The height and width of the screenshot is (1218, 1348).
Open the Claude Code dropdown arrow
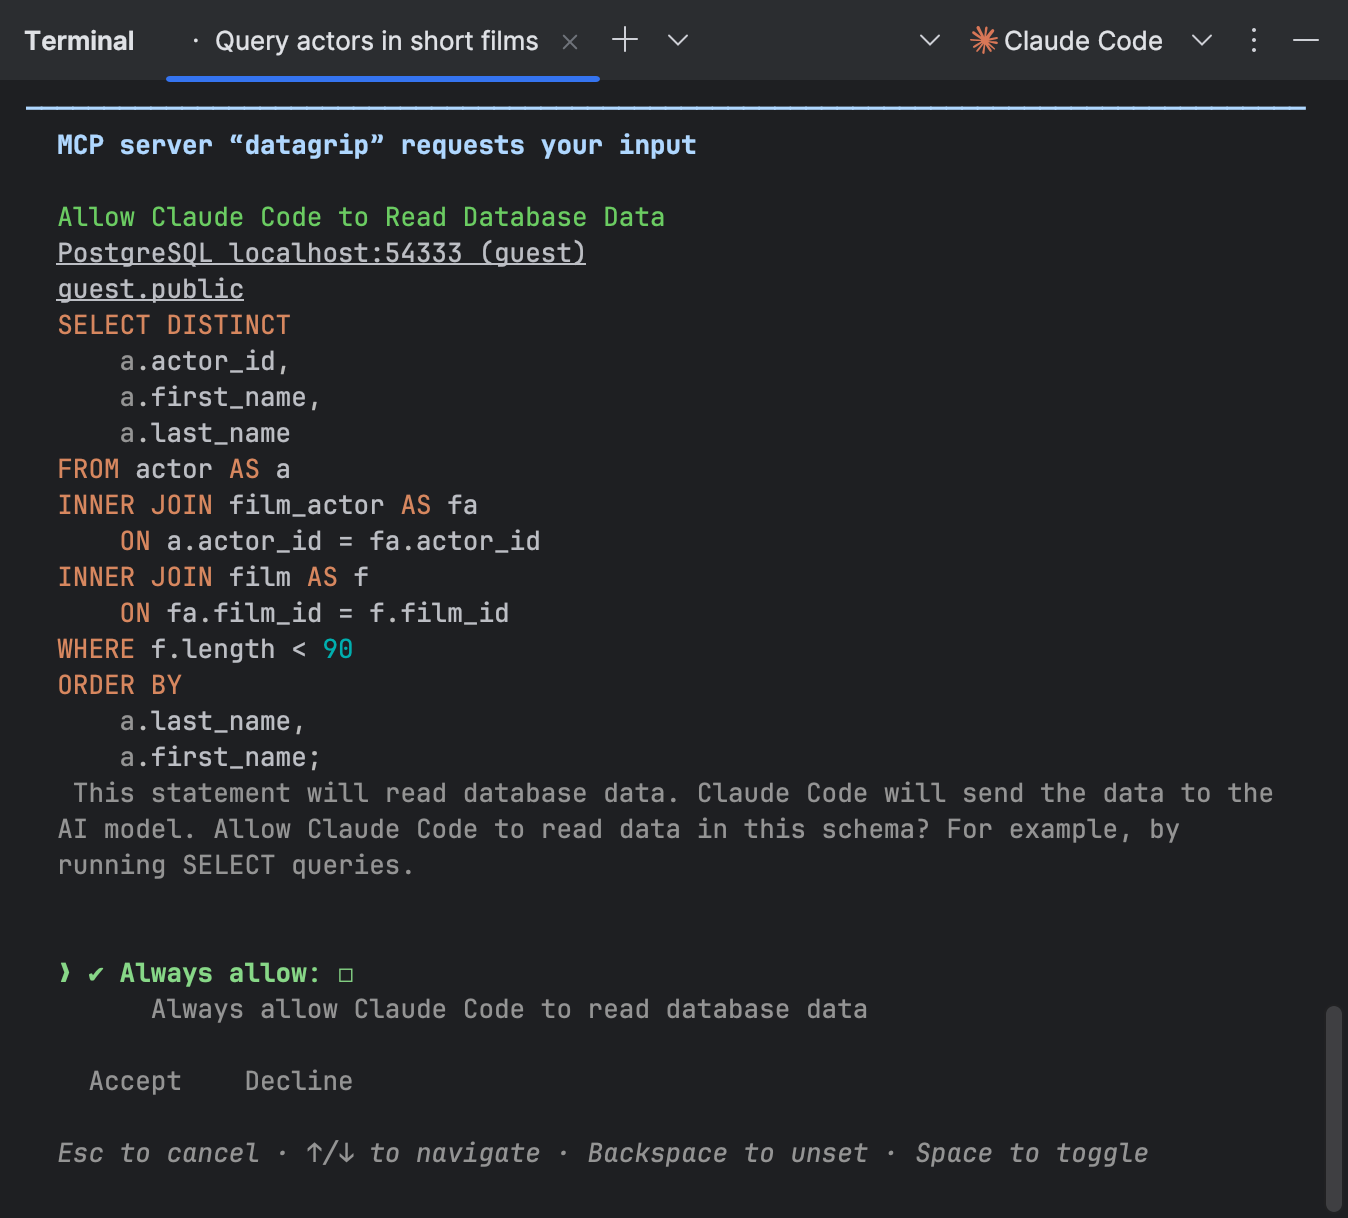(1202, 40)
